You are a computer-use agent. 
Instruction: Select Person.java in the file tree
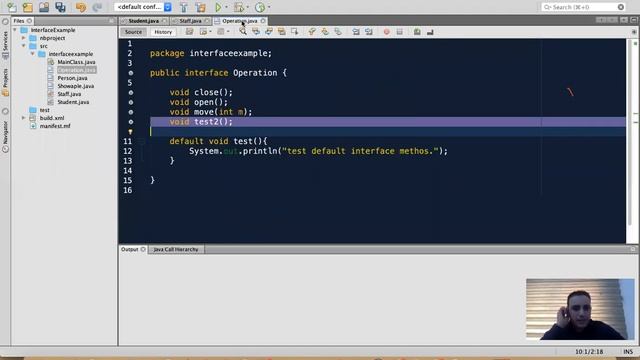click(x=72, y=78)
